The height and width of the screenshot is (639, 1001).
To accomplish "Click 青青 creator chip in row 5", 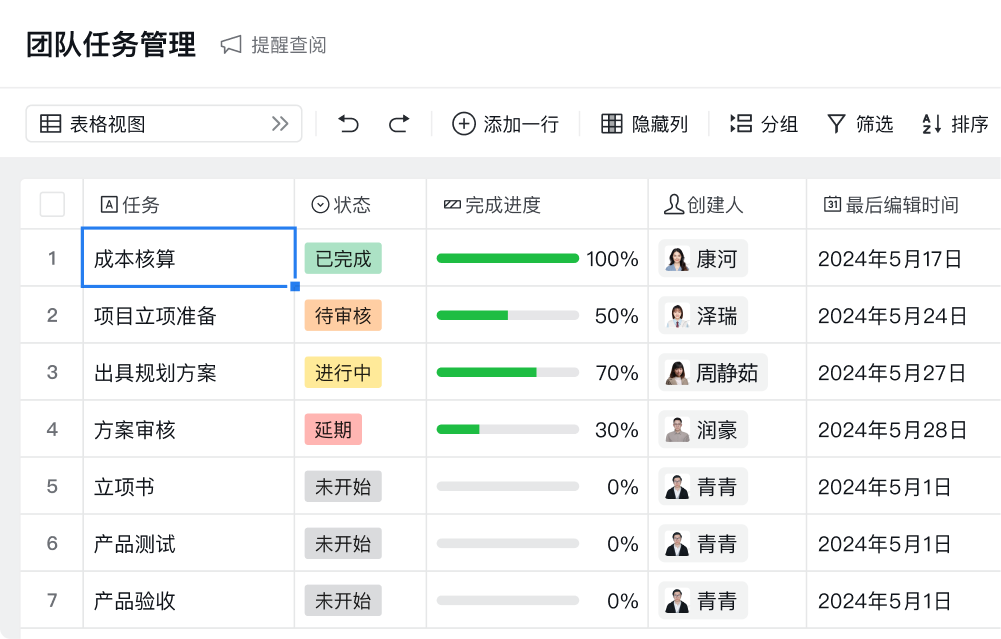I will click(703, 486).
